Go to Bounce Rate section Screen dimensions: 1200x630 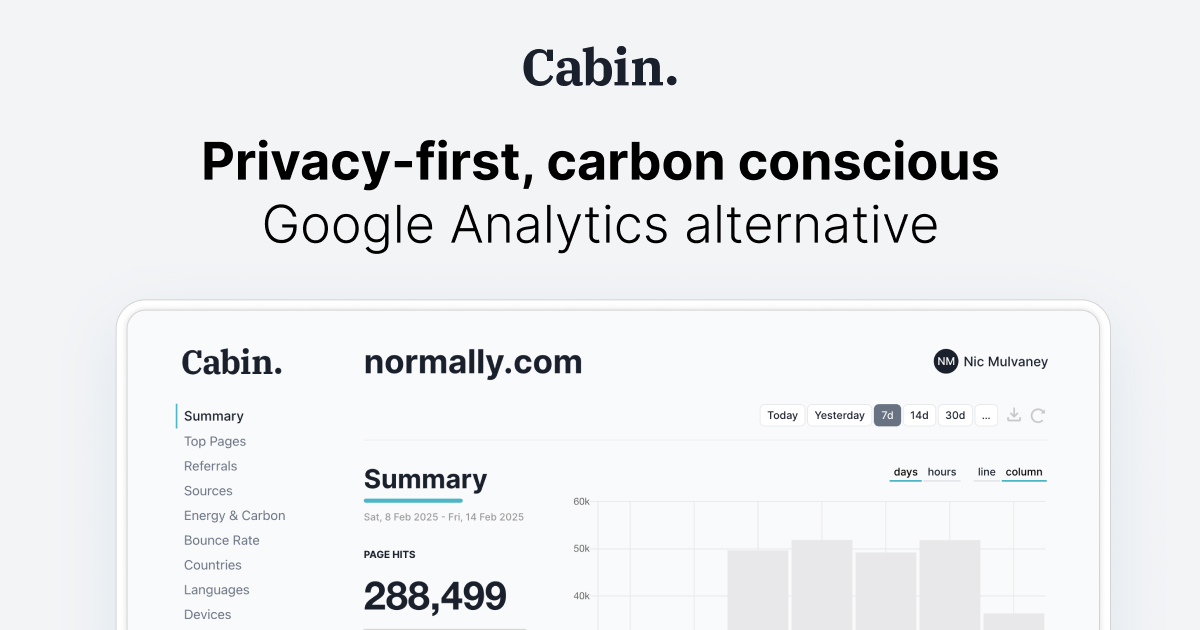tap(222, 540)
